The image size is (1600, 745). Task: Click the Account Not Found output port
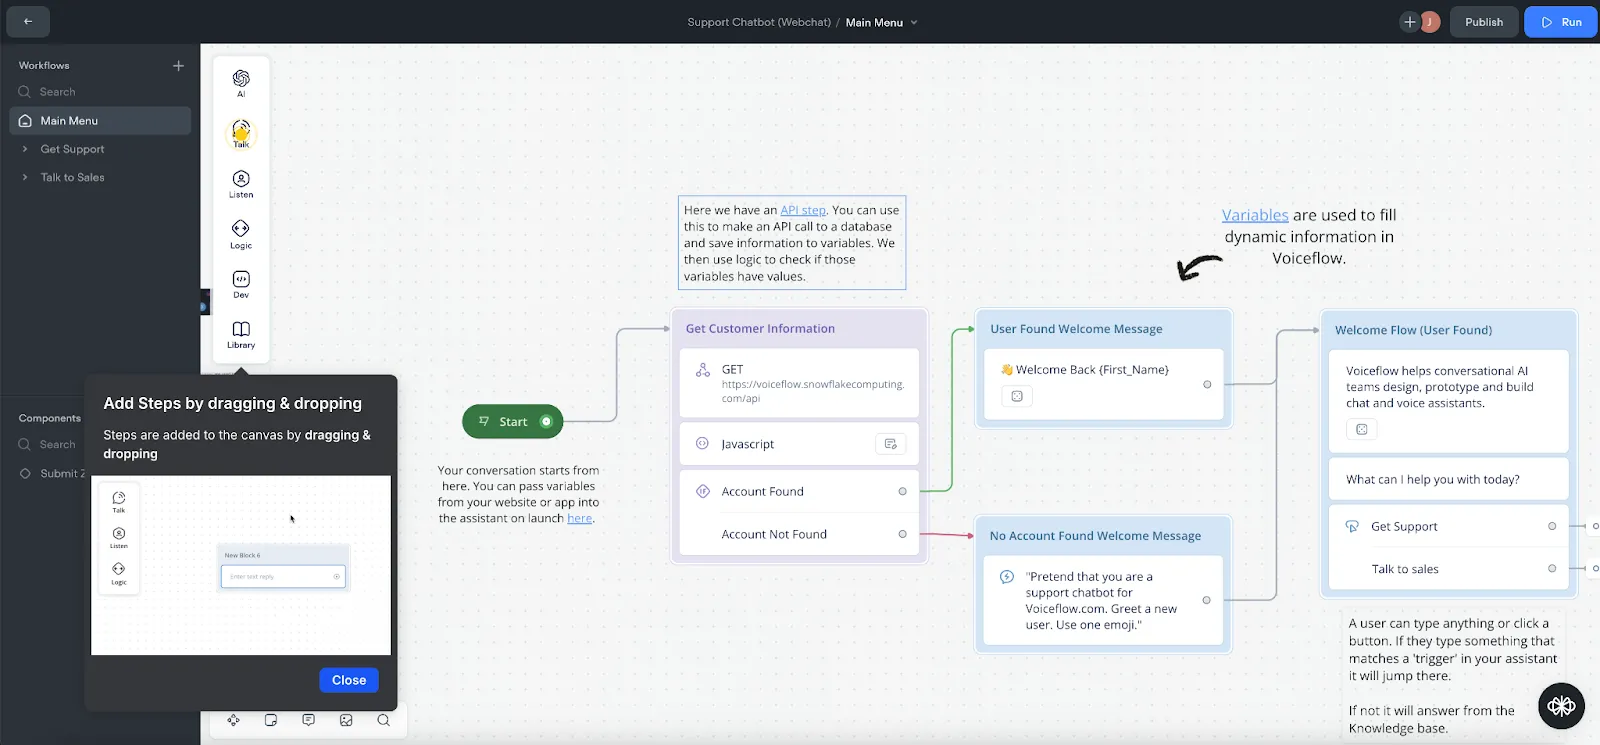coord(902,534)
